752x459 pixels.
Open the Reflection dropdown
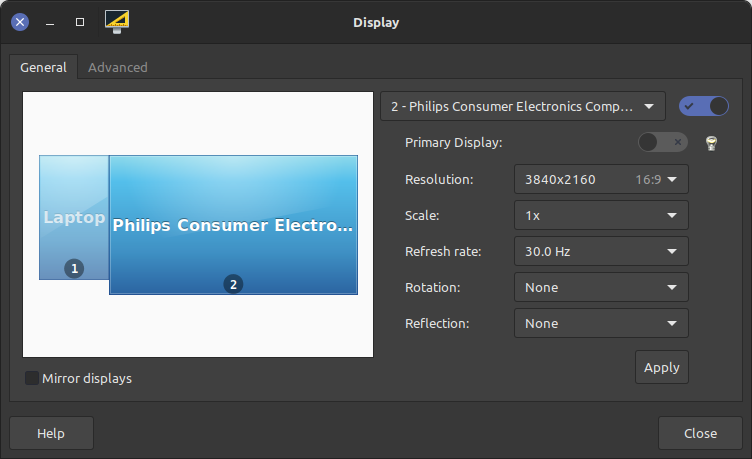pyautogui.click(x=601, y=323)
